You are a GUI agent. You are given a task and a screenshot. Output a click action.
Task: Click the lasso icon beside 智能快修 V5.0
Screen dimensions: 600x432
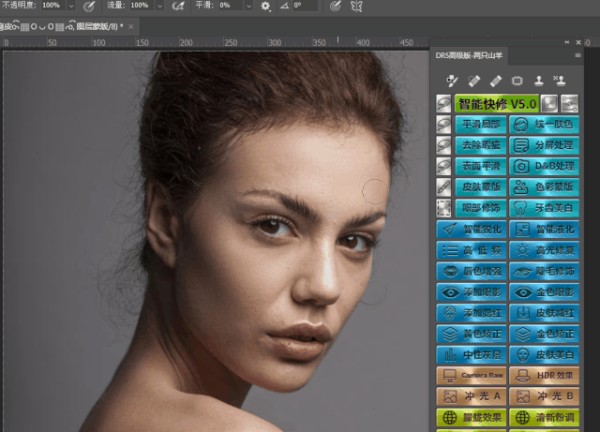pyautogui.click(x=444, y=104)
